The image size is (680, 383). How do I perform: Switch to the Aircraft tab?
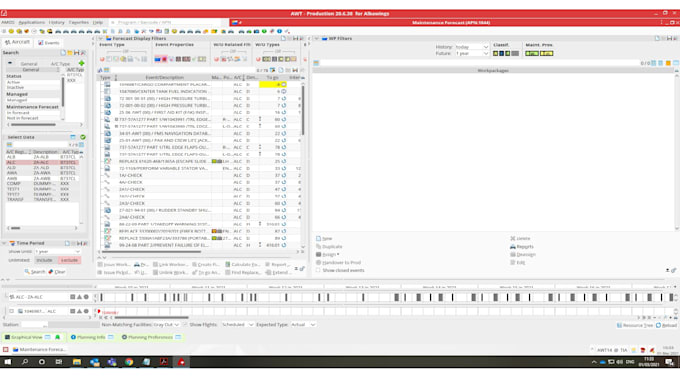17,42
